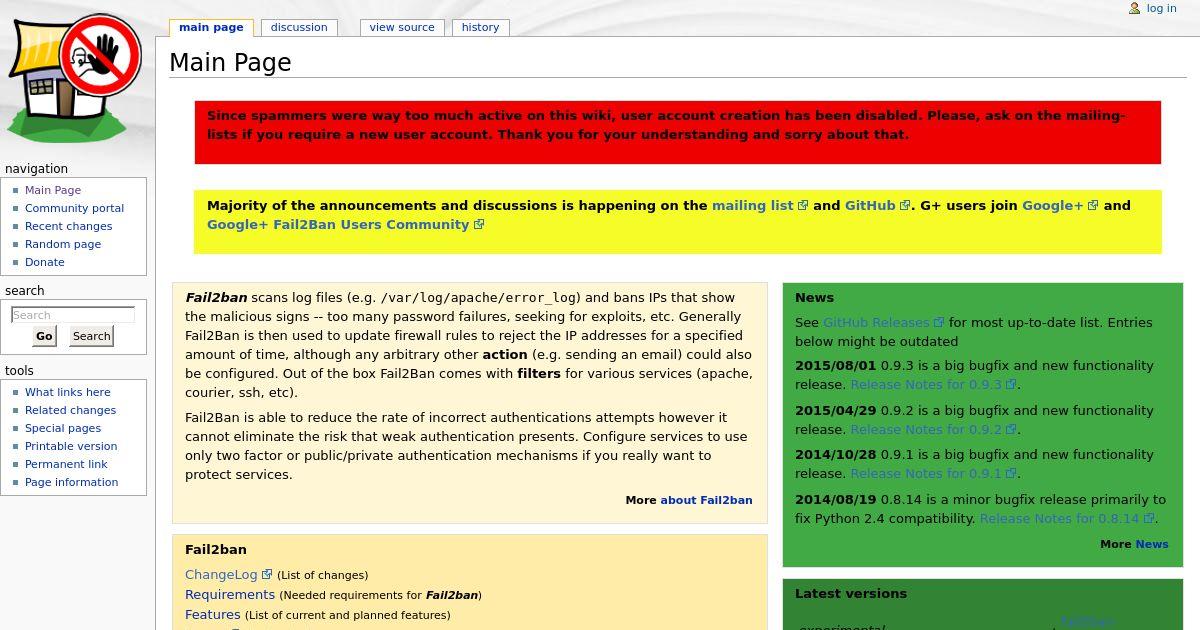Click external-link icon after GitHub
Image resolution: width=1200 pixels, height=630 pixels.
click(905, 205)
